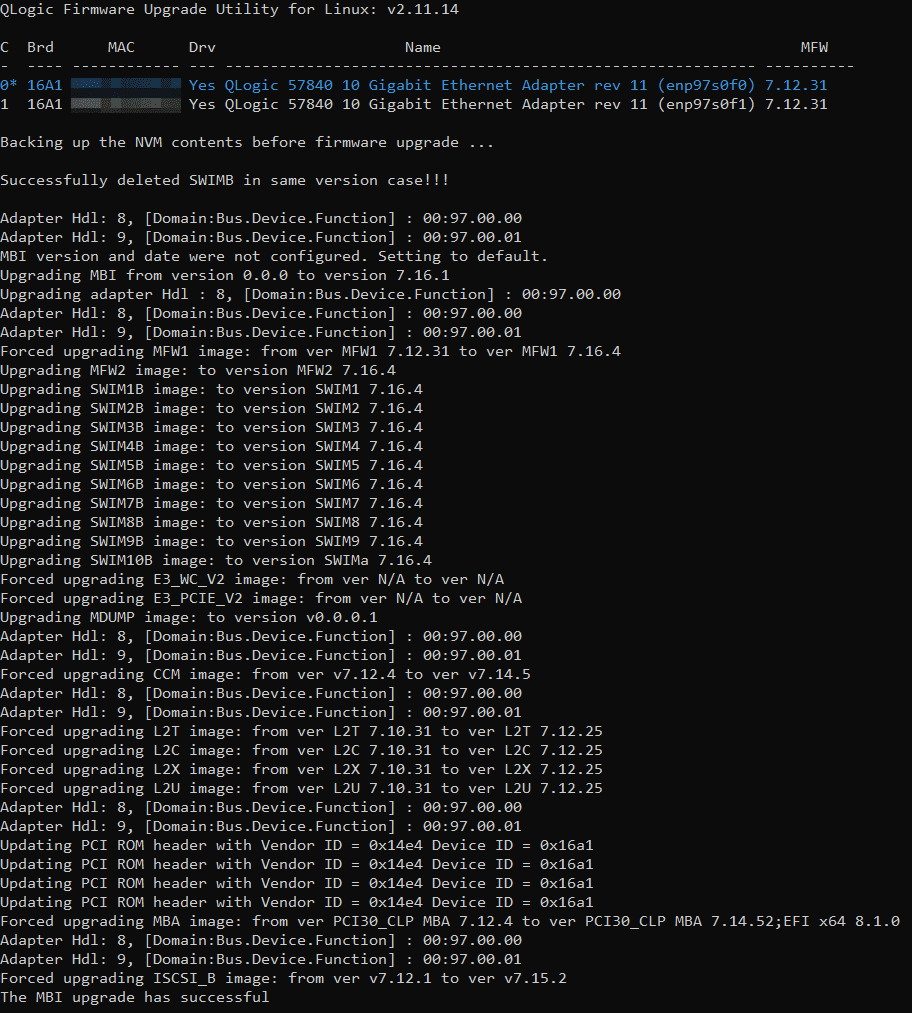Click the 'Upgrading SWIM3B image' line

pos(211,427)
